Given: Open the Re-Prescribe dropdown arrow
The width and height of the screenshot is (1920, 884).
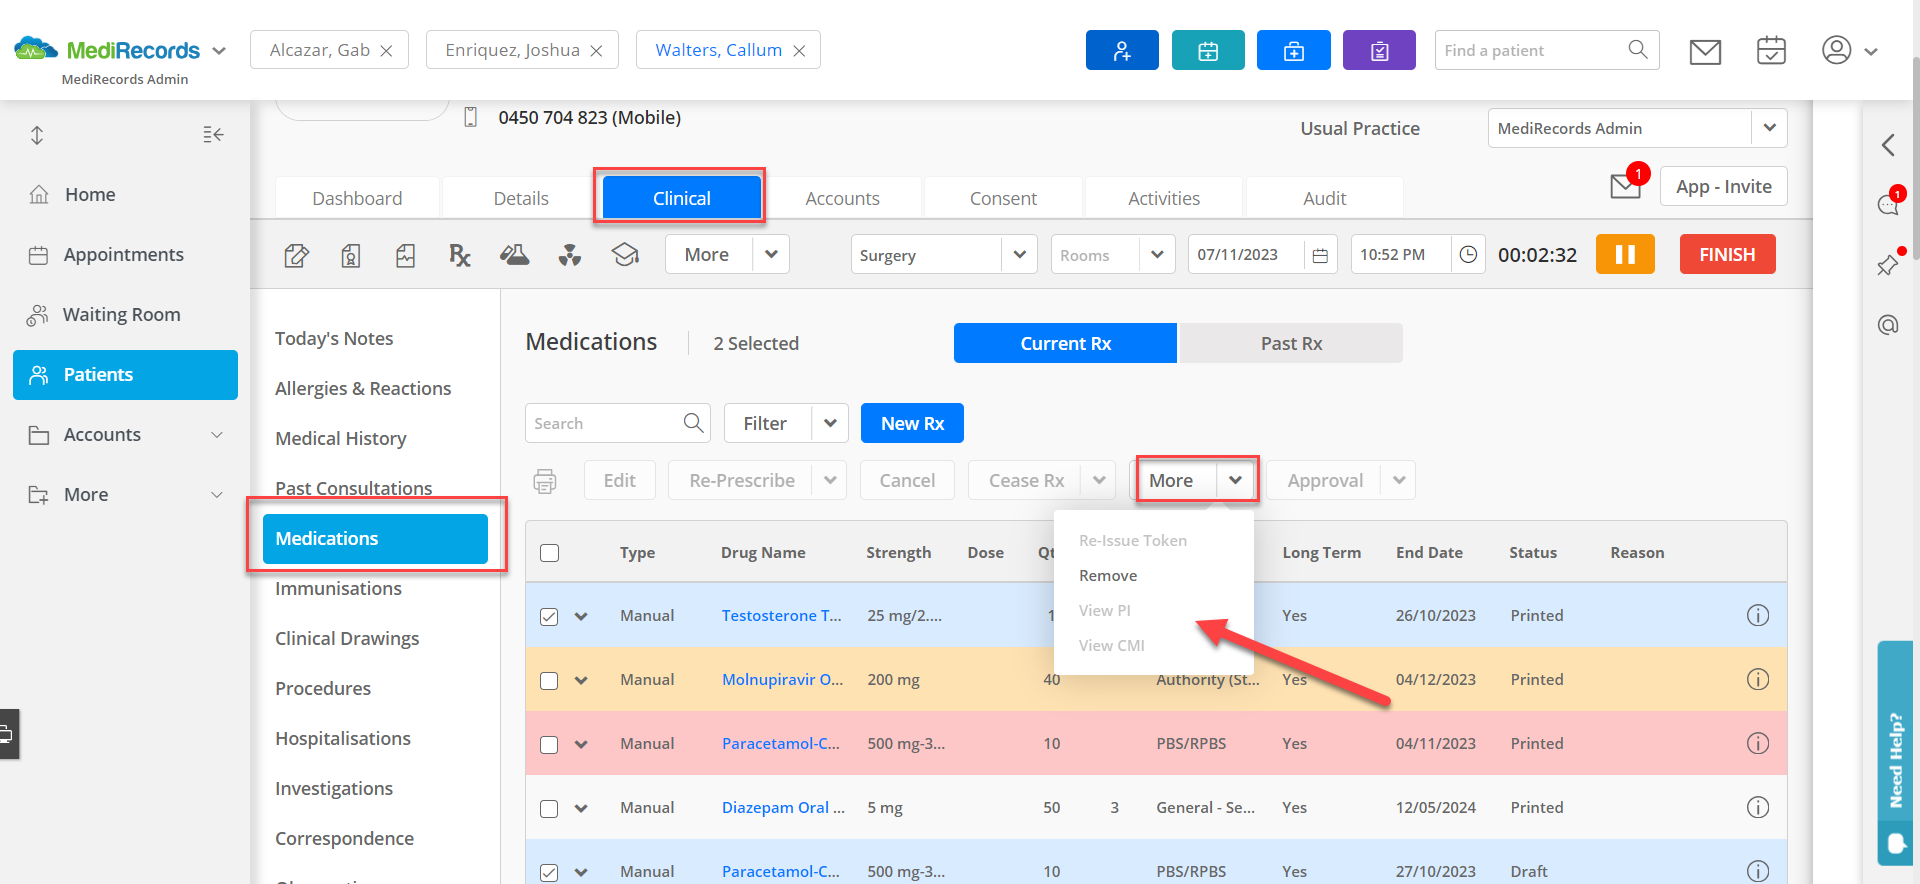Looking at the screenshot, I should 830,480.
